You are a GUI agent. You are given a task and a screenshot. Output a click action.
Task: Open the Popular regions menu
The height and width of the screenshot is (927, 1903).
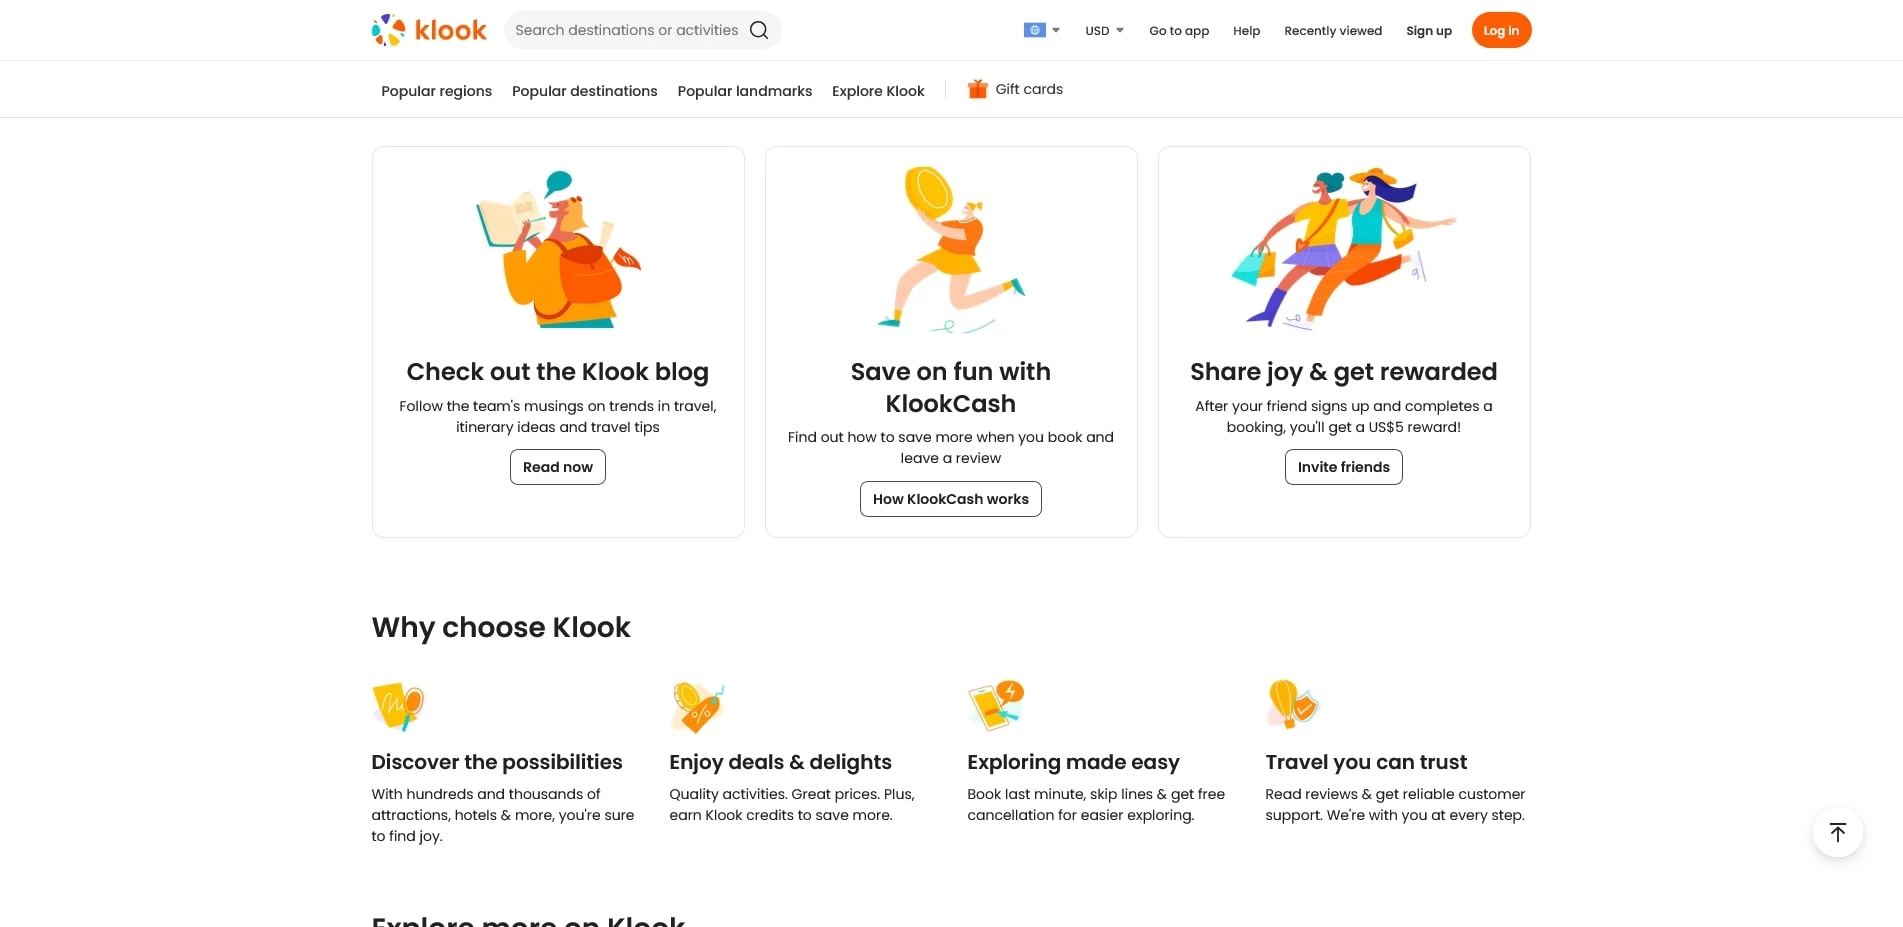coord(436,91)
